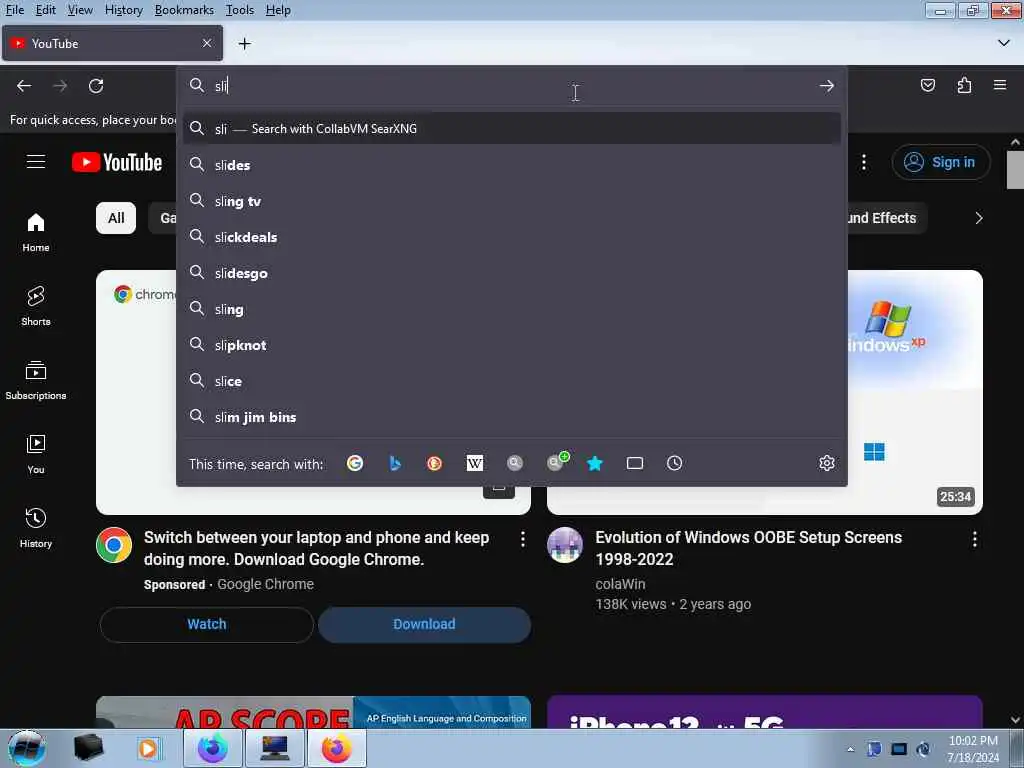Open the View menu
This screenshot has width=1024, height=768.
80,10
